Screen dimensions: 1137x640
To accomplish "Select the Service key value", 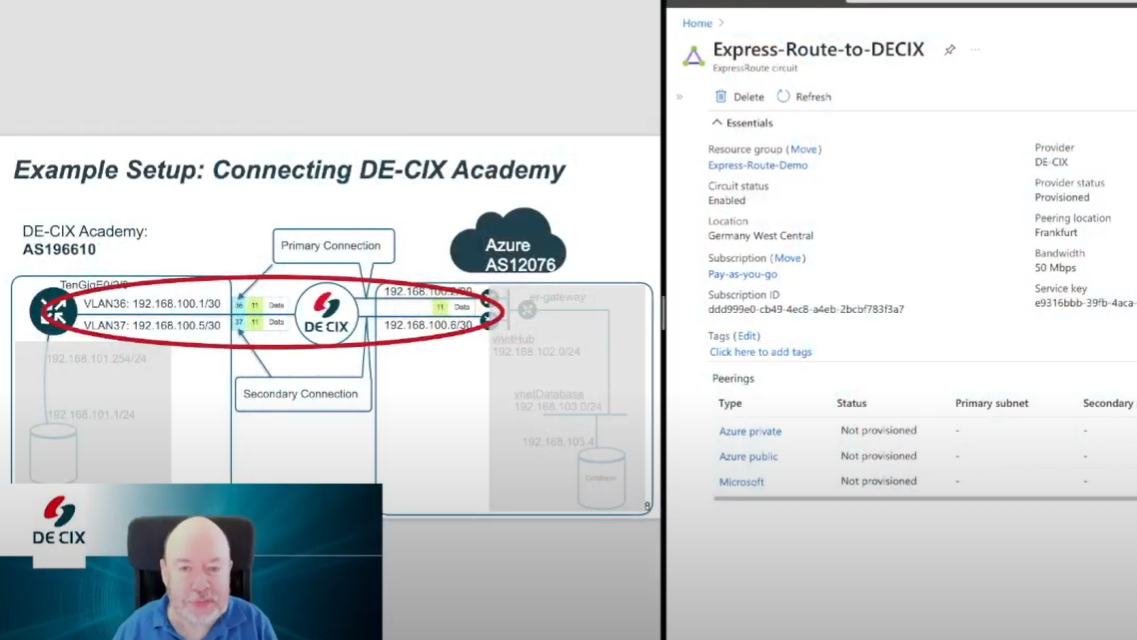I will click(1085, 303).
